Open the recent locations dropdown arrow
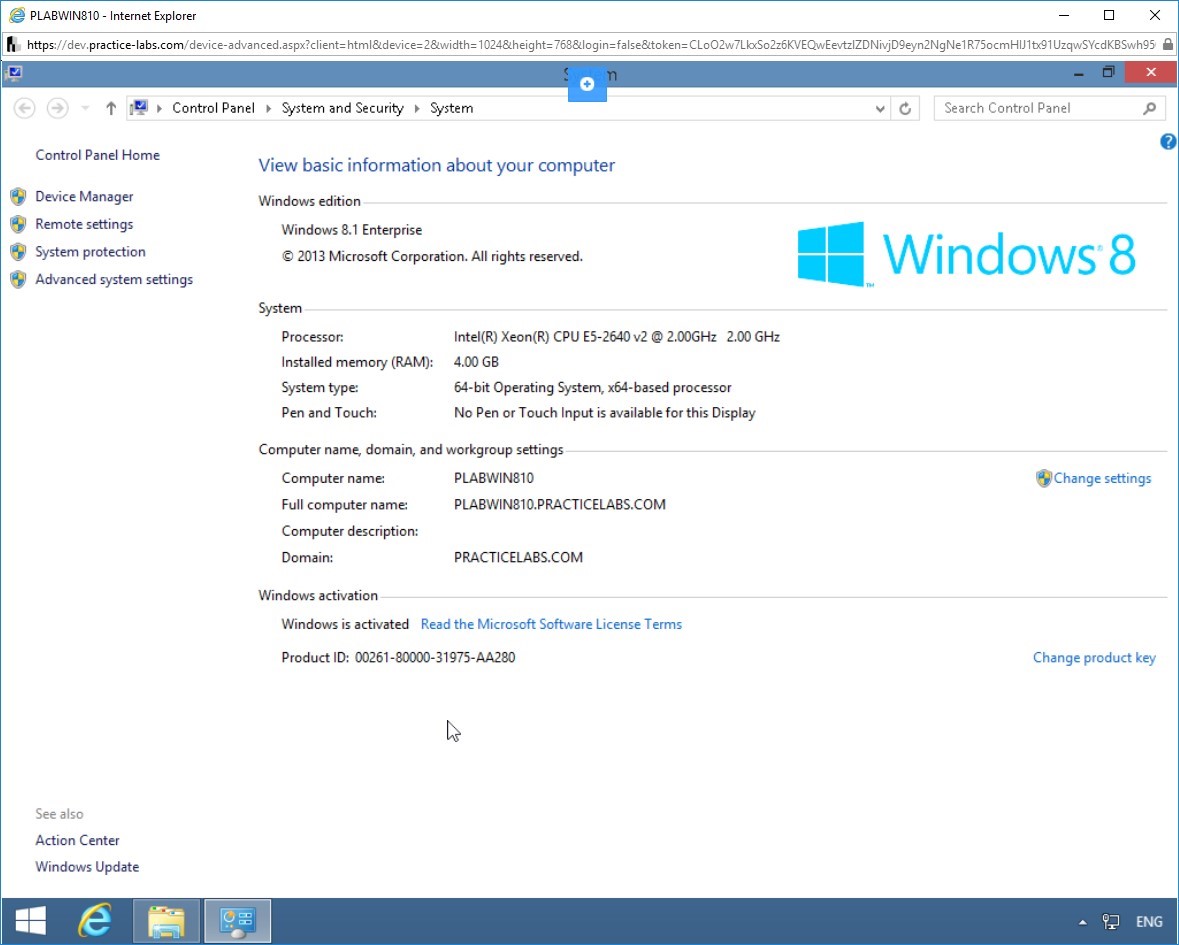Image resolution: width=1179 pixels, height=945 pixels. click(x=85, y=108)
